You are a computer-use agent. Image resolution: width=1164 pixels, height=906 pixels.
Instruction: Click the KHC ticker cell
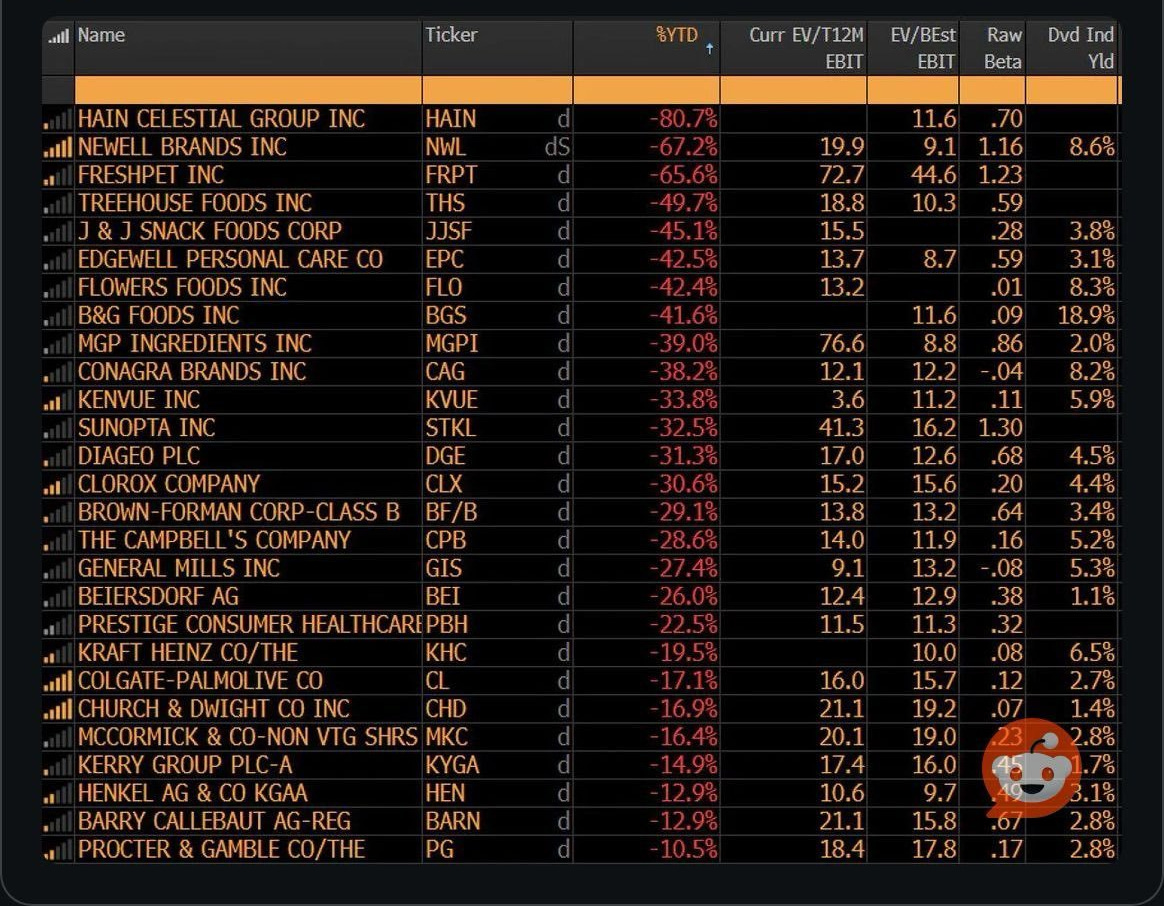(x=445, y=653)
